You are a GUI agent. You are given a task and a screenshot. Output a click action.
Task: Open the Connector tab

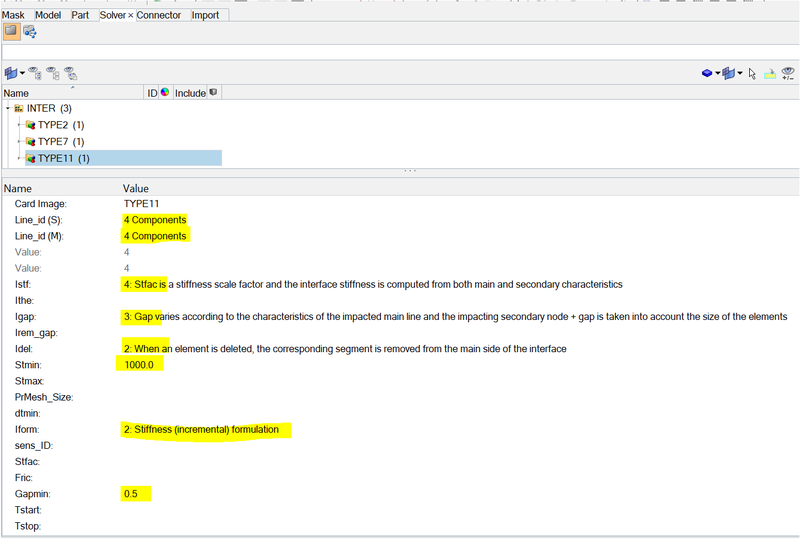[159, 15]
